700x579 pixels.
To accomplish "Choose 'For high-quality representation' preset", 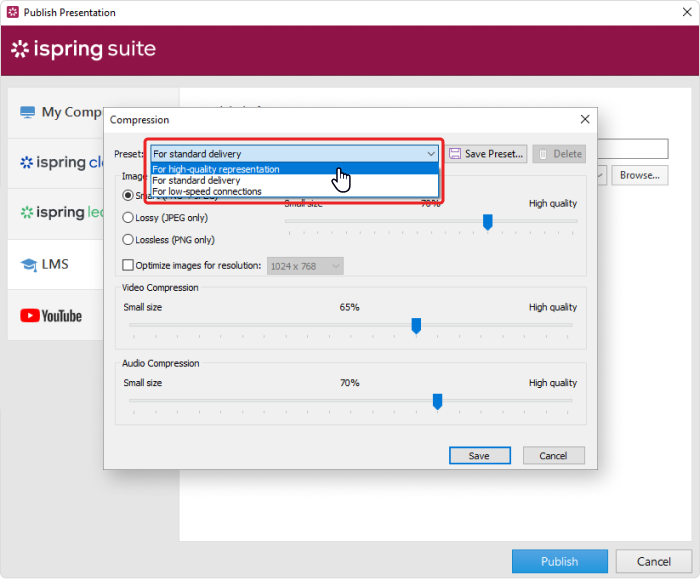I will click(x=295, y=169).
